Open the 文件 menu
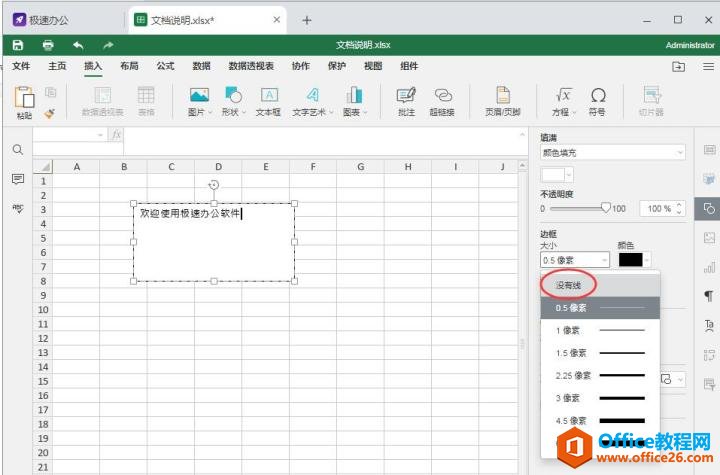This screenshot has width=720, height=475. click(21, 66)
